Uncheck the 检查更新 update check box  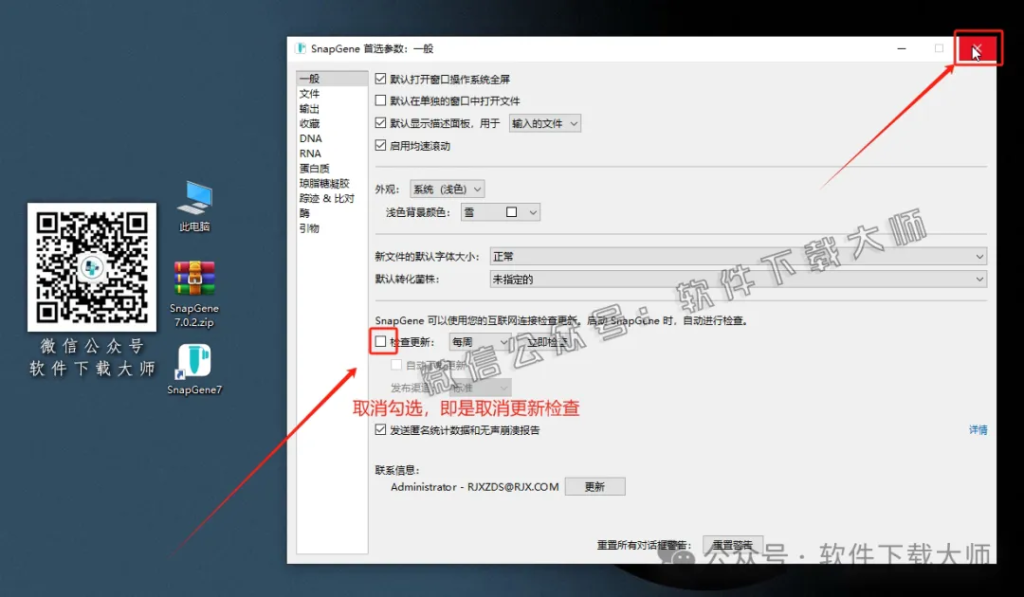pos(380,341)
